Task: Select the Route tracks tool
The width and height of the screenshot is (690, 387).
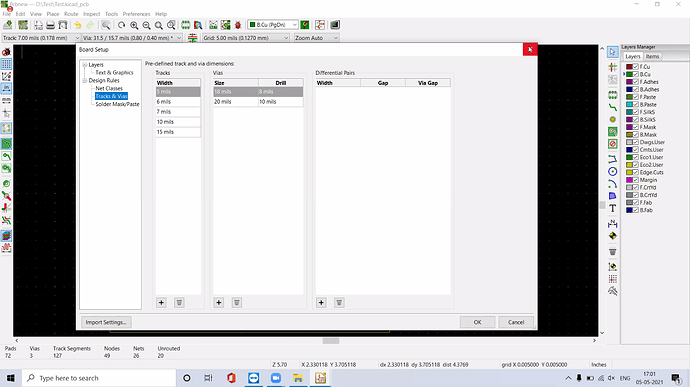Action: 613,107
